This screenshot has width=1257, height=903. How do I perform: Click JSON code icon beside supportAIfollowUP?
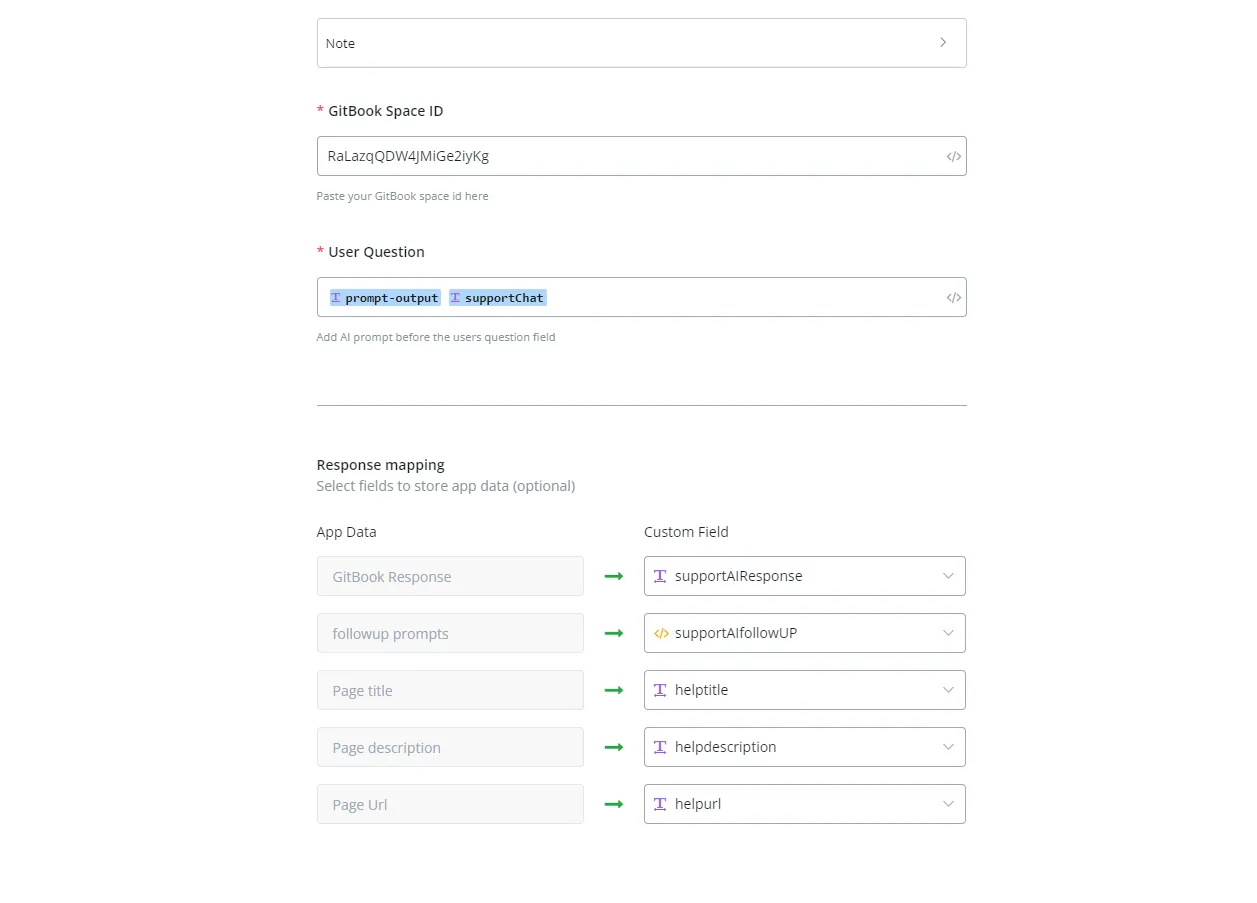[x=660, y=633]
